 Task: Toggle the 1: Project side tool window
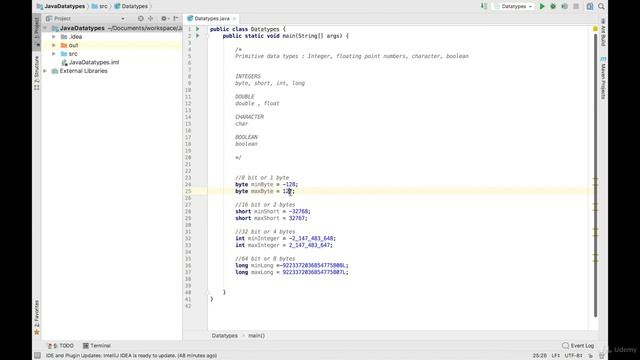click(x=37, y=31)
